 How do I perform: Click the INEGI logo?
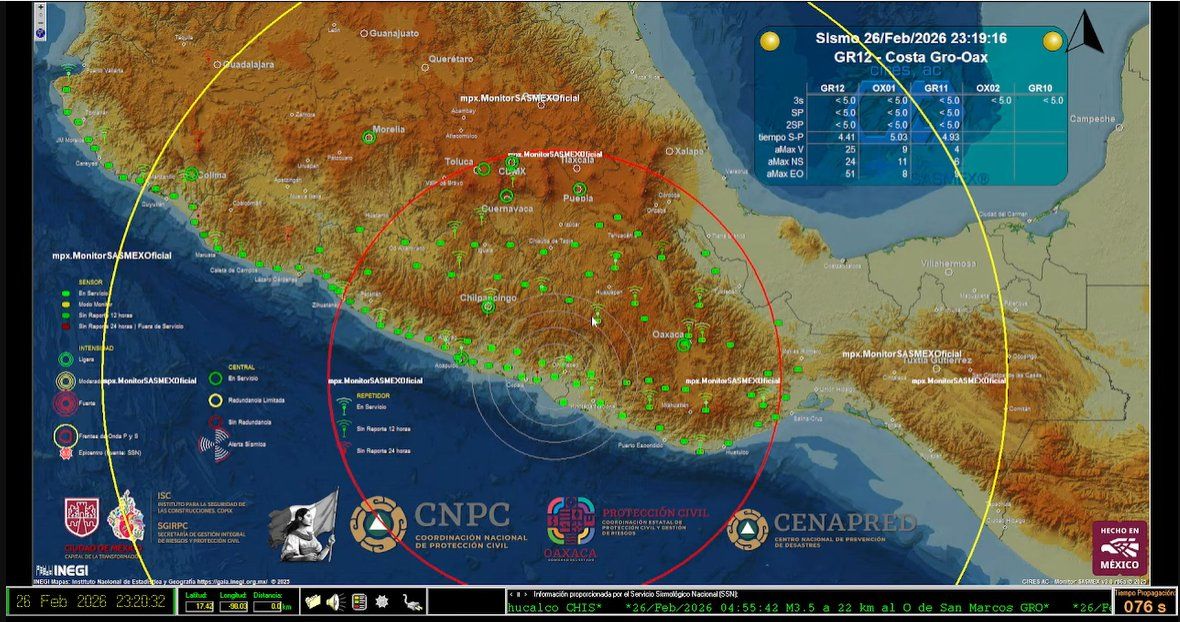(62, 571)
